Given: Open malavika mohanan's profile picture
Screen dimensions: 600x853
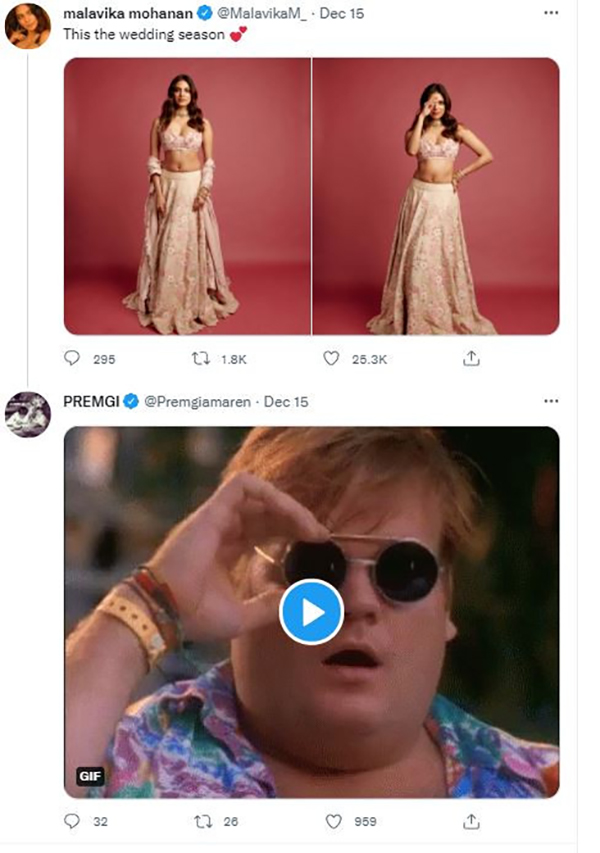Looking at the screenshot, I should [x=28, y=25].
